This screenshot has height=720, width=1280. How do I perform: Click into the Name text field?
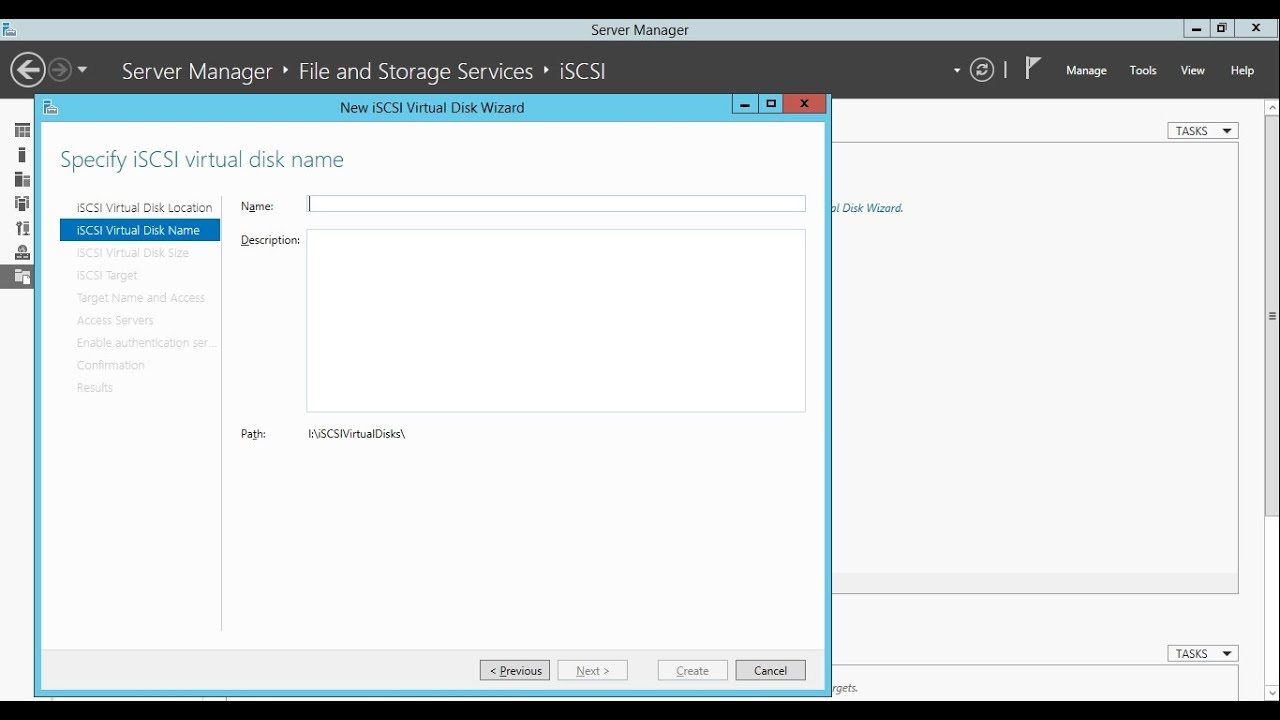click(556, 204)
